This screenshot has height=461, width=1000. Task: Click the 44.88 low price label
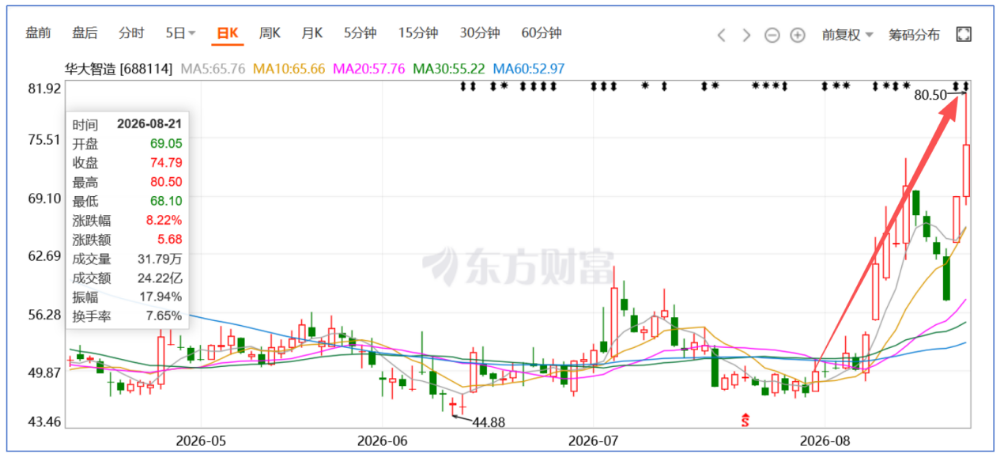(x=490, y=422)
